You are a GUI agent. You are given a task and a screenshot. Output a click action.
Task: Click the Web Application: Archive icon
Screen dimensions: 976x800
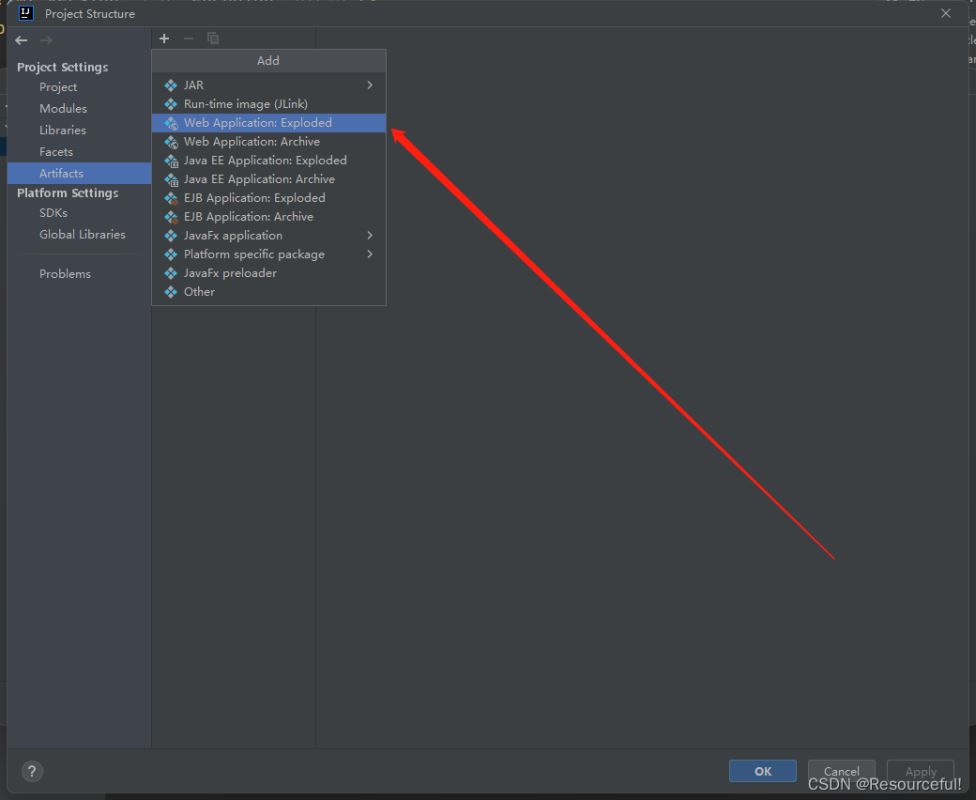[171, 142]
